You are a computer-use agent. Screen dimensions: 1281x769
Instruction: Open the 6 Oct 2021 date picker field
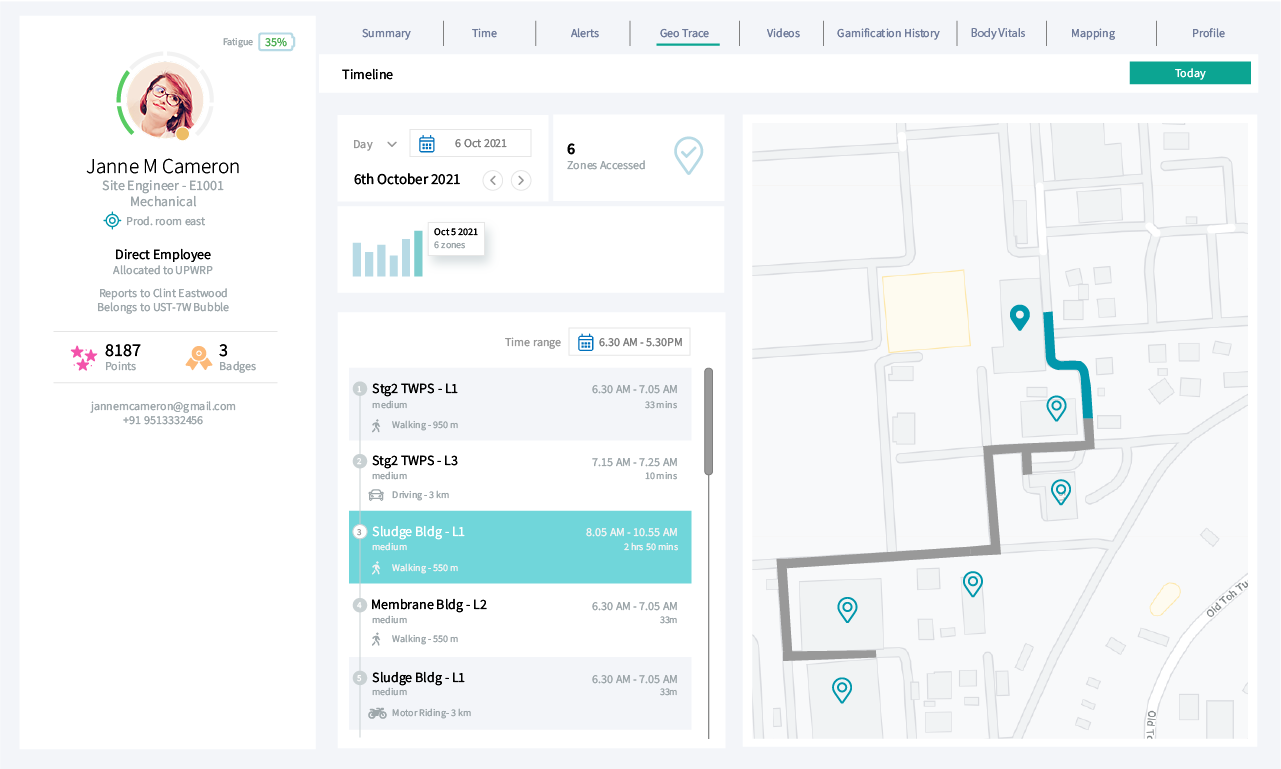click(x=480, y=144)
